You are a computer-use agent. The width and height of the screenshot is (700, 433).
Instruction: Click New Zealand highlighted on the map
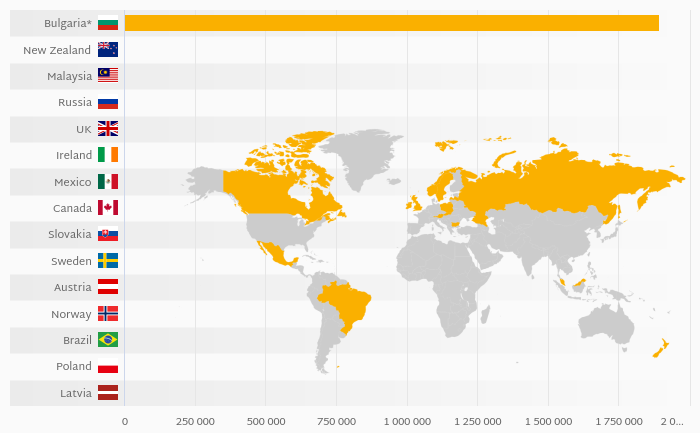(661, 349)
